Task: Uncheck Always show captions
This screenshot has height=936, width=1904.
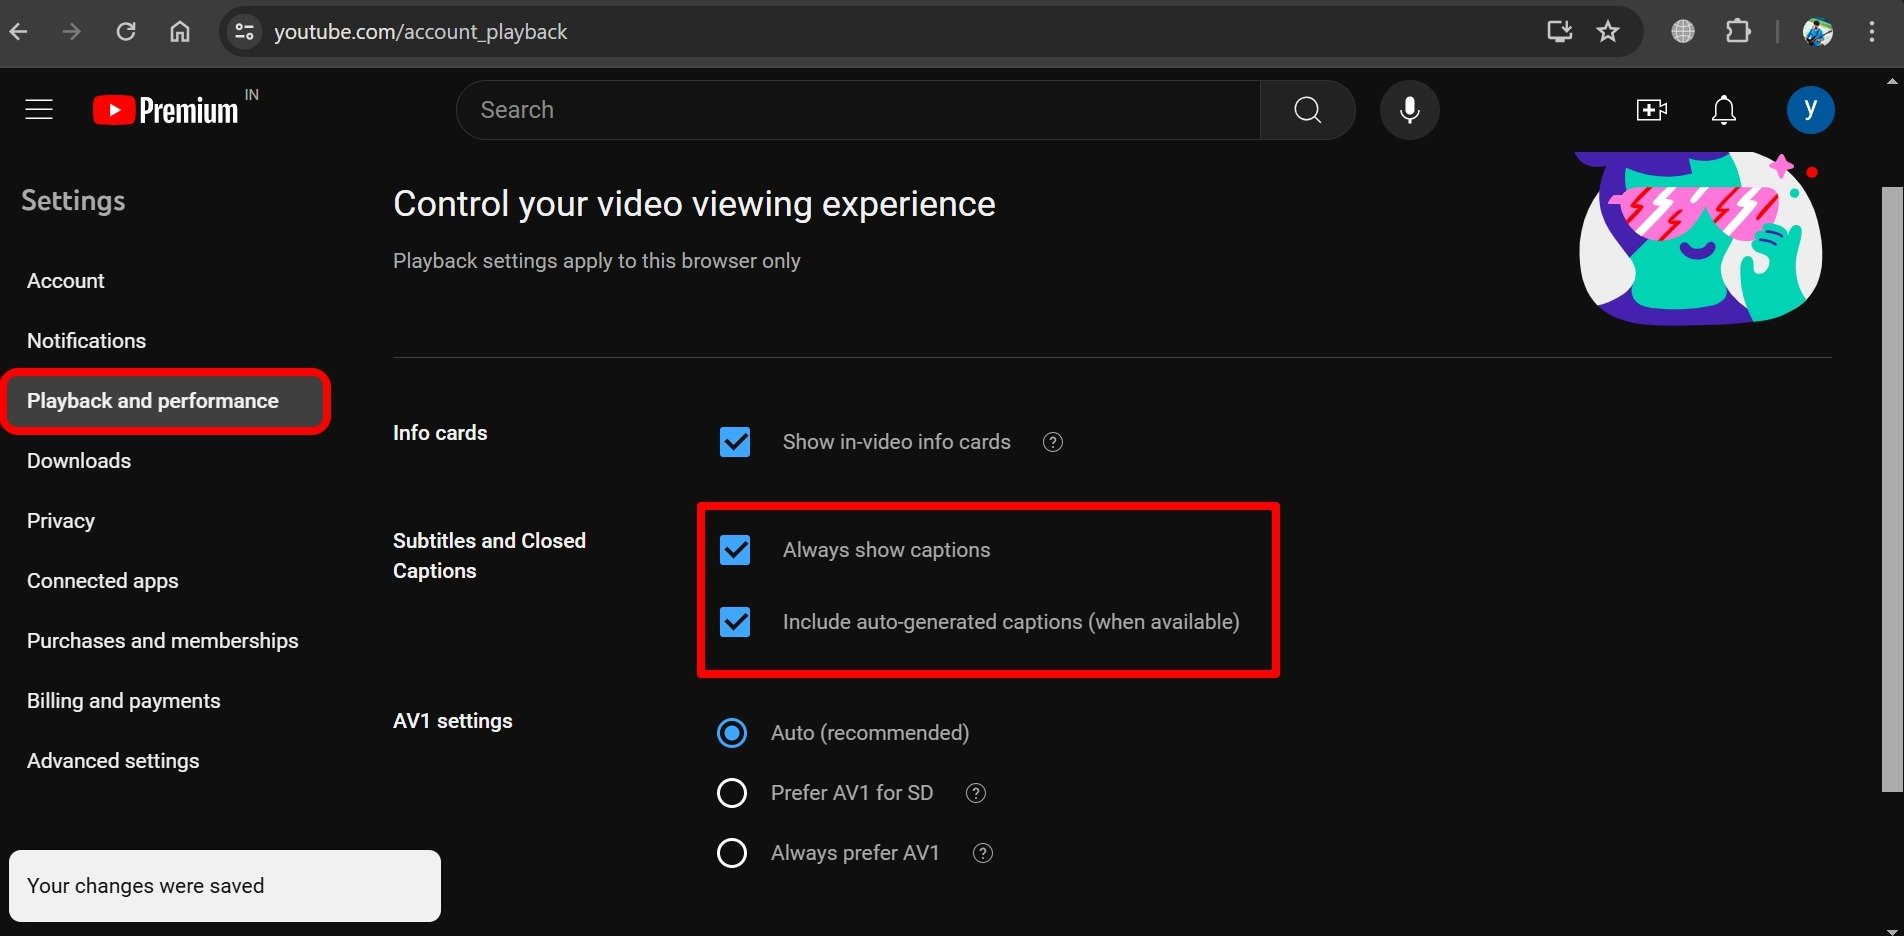Action: pos(735,550)
